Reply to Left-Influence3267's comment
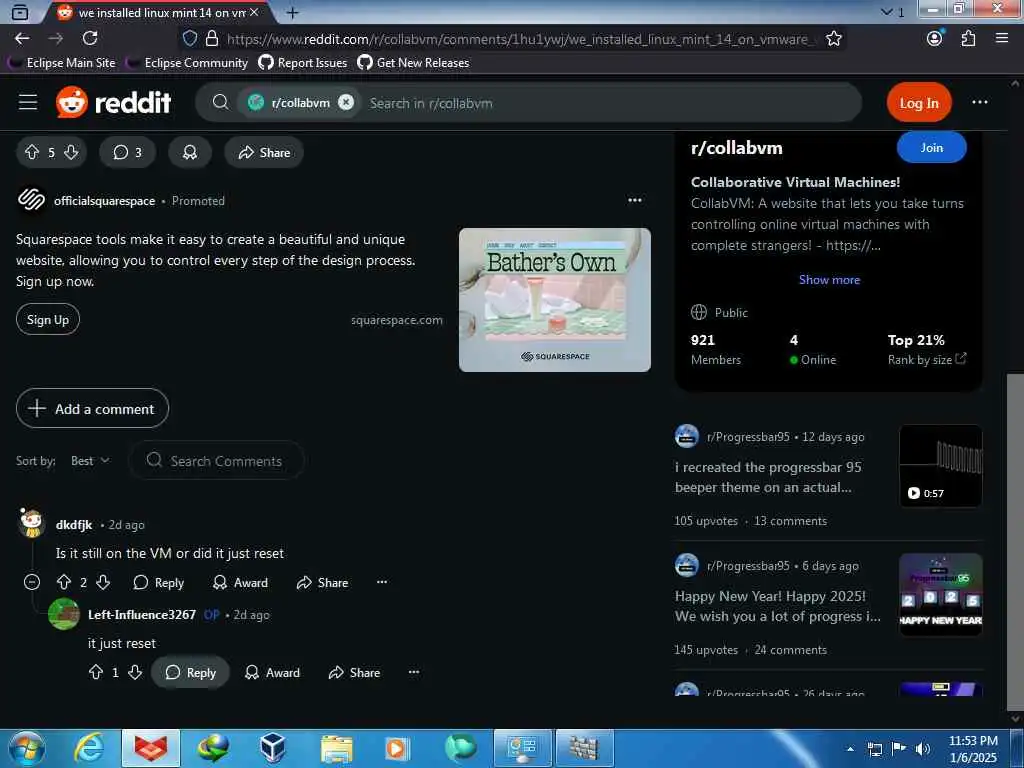The image size is (1024, 768). (190, 672)
